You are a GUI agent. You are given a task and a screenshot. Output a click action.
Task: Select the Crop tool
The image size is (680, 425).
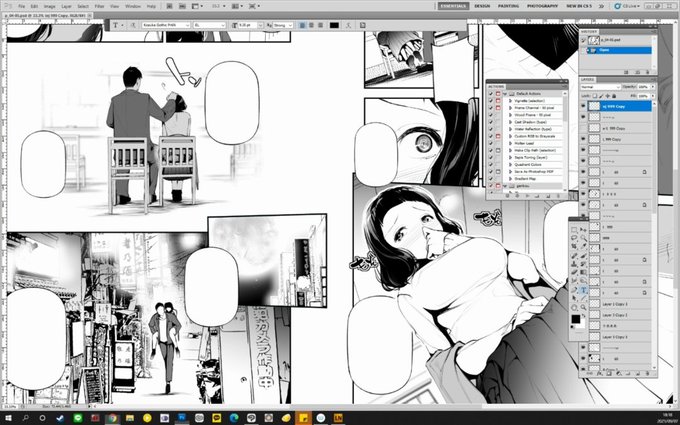point(574,246)
